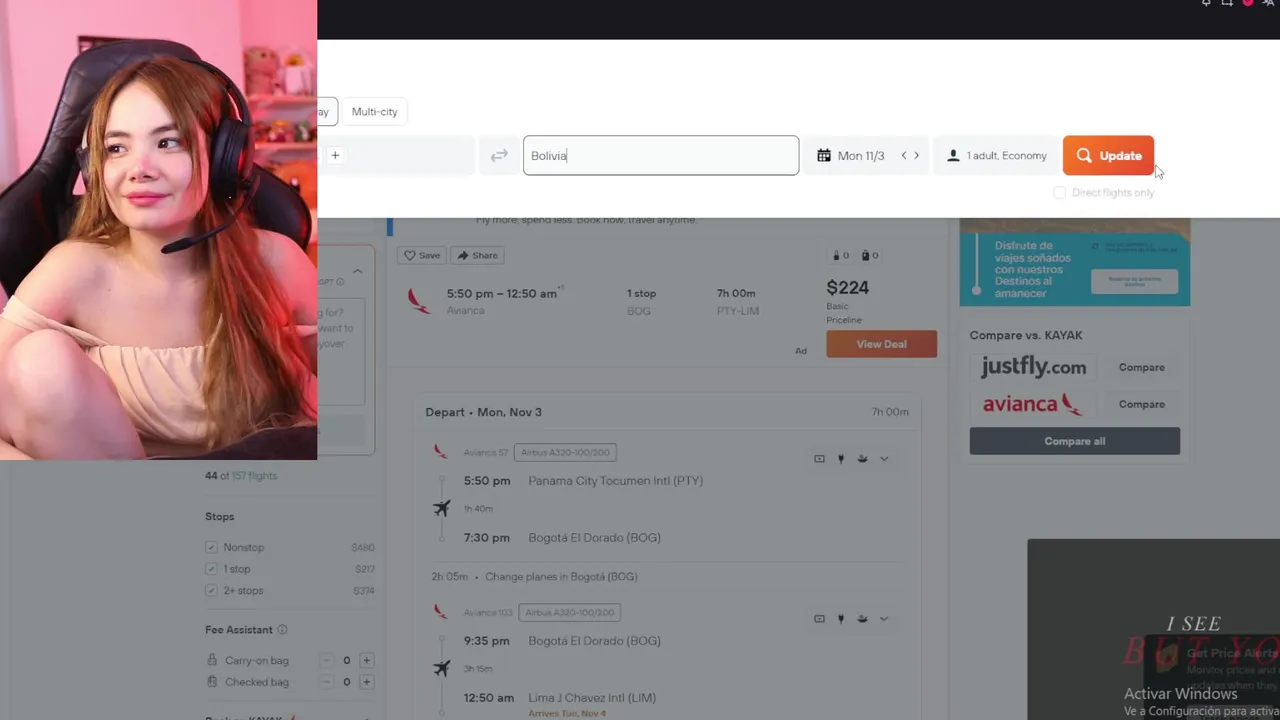
Task: Uncheck the 2+ stops filter
Action: [x=211, y=591]
